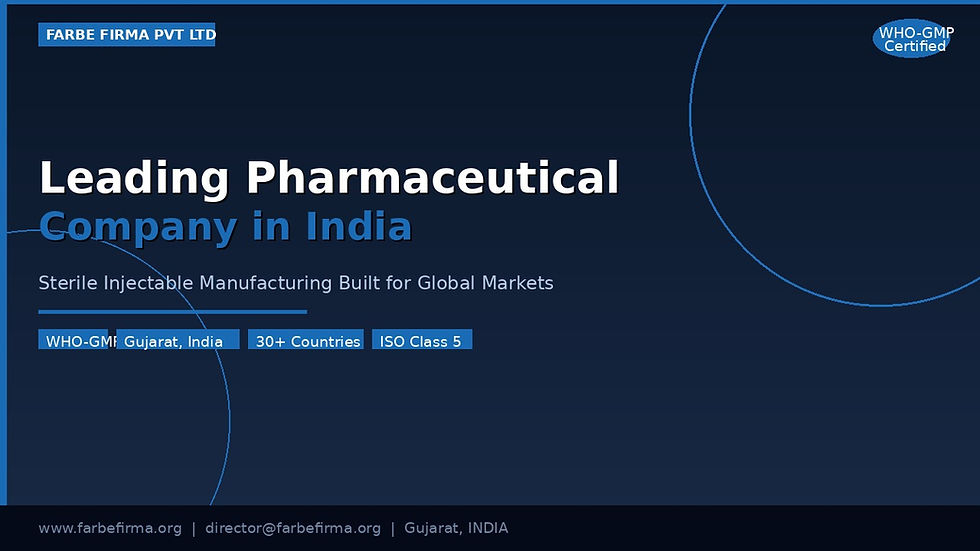Click the FARBE FIRMA PVT LTD label
Screen dimensions: 980x551
click(x=127, y=35)
